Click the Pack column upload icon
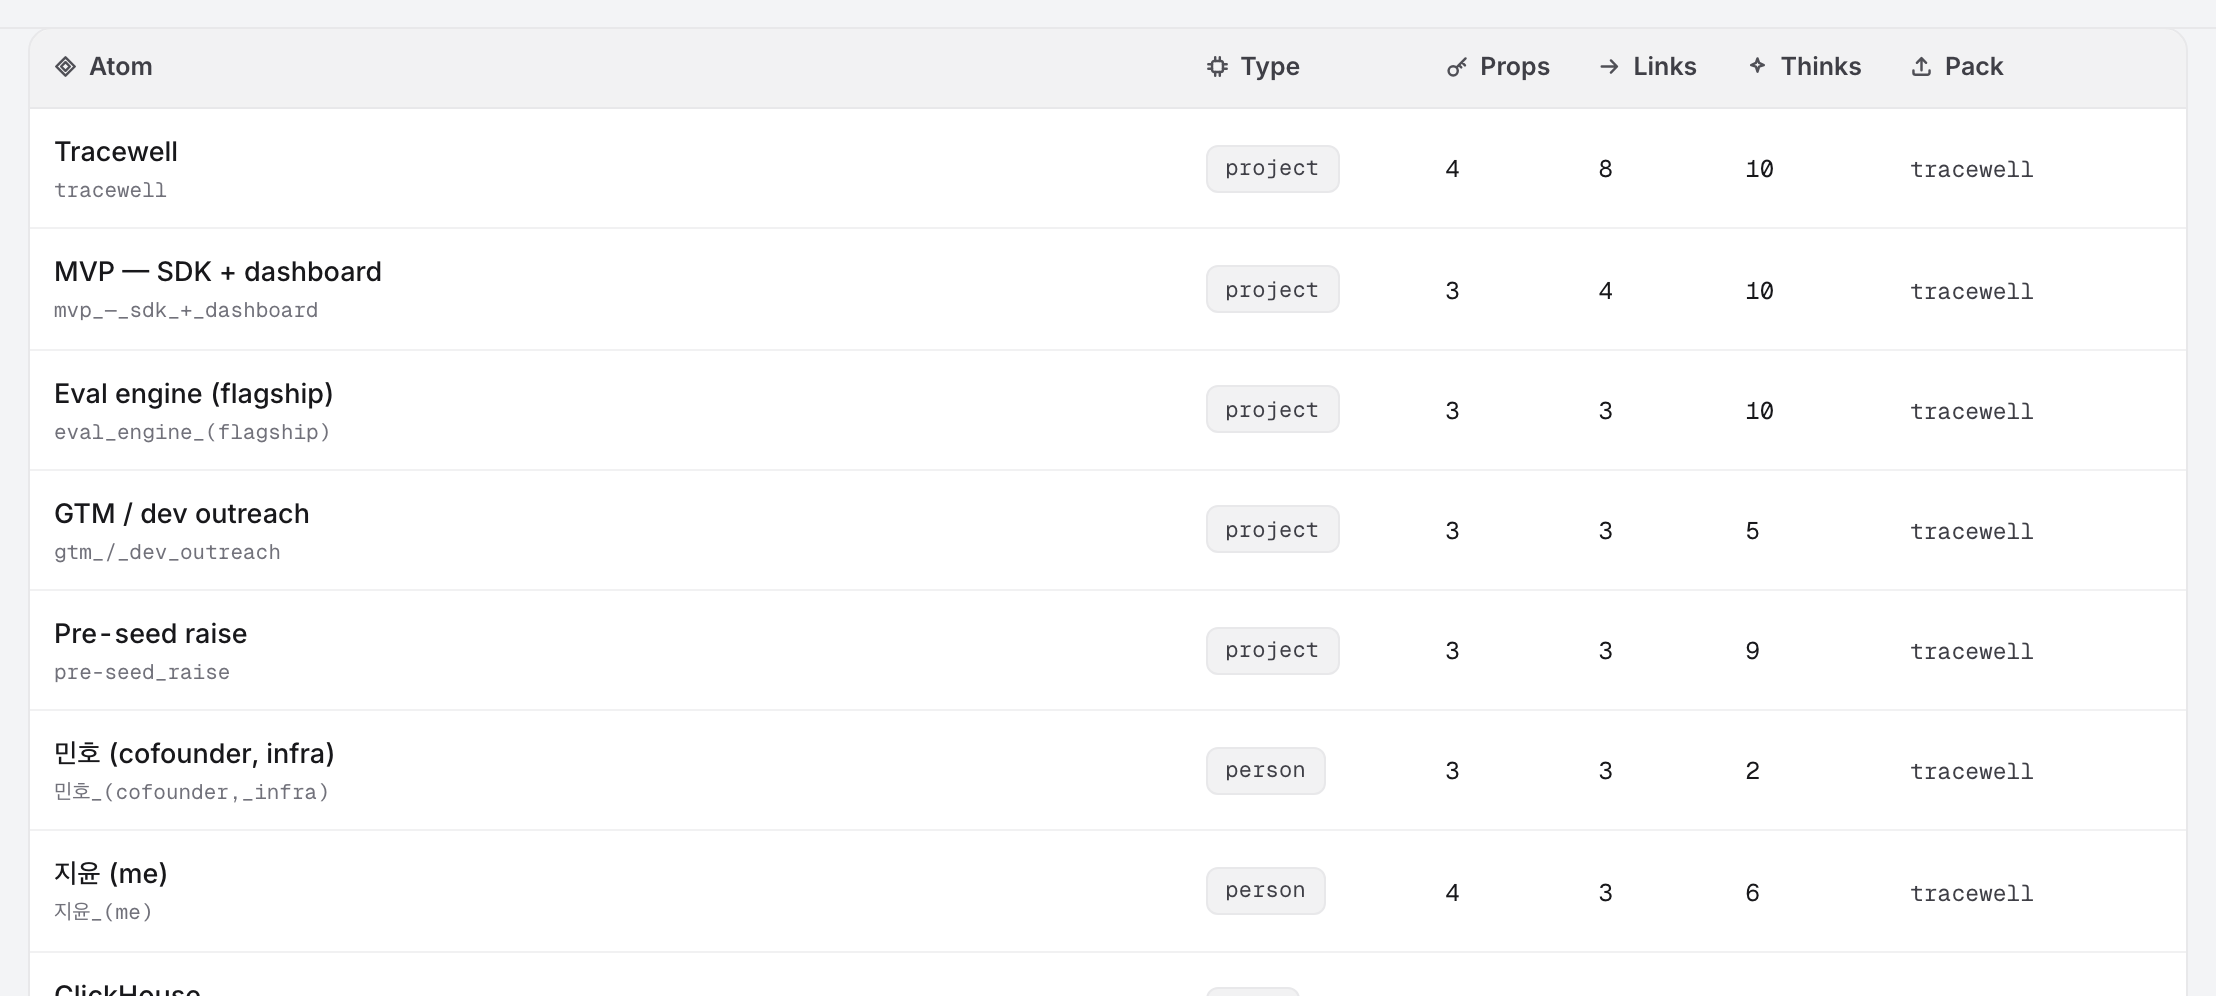 [x=1921, y=67]
